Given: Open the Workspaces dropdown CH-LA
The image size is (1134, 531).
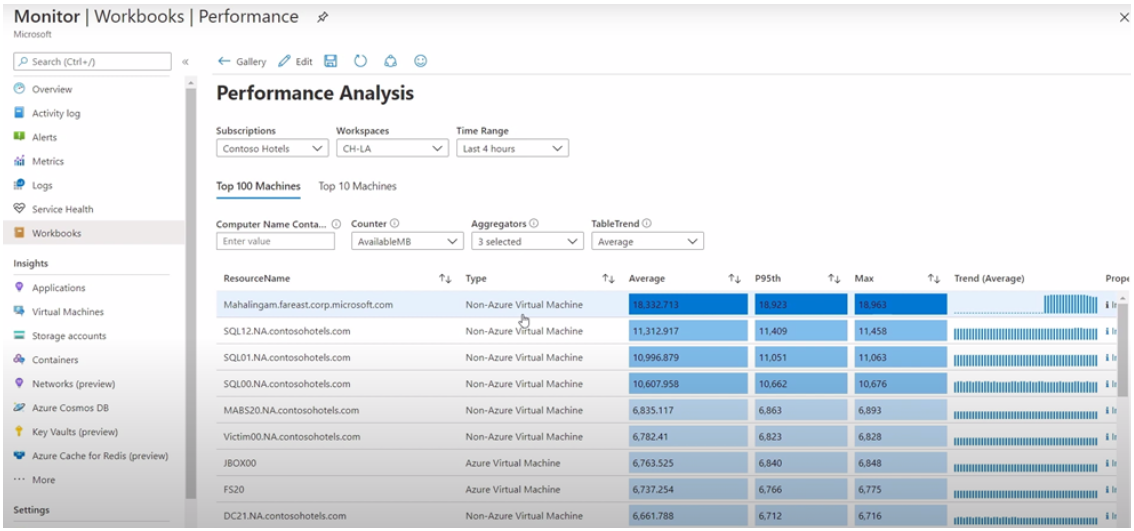Looking at the screenshot, I should click(392, 148).
